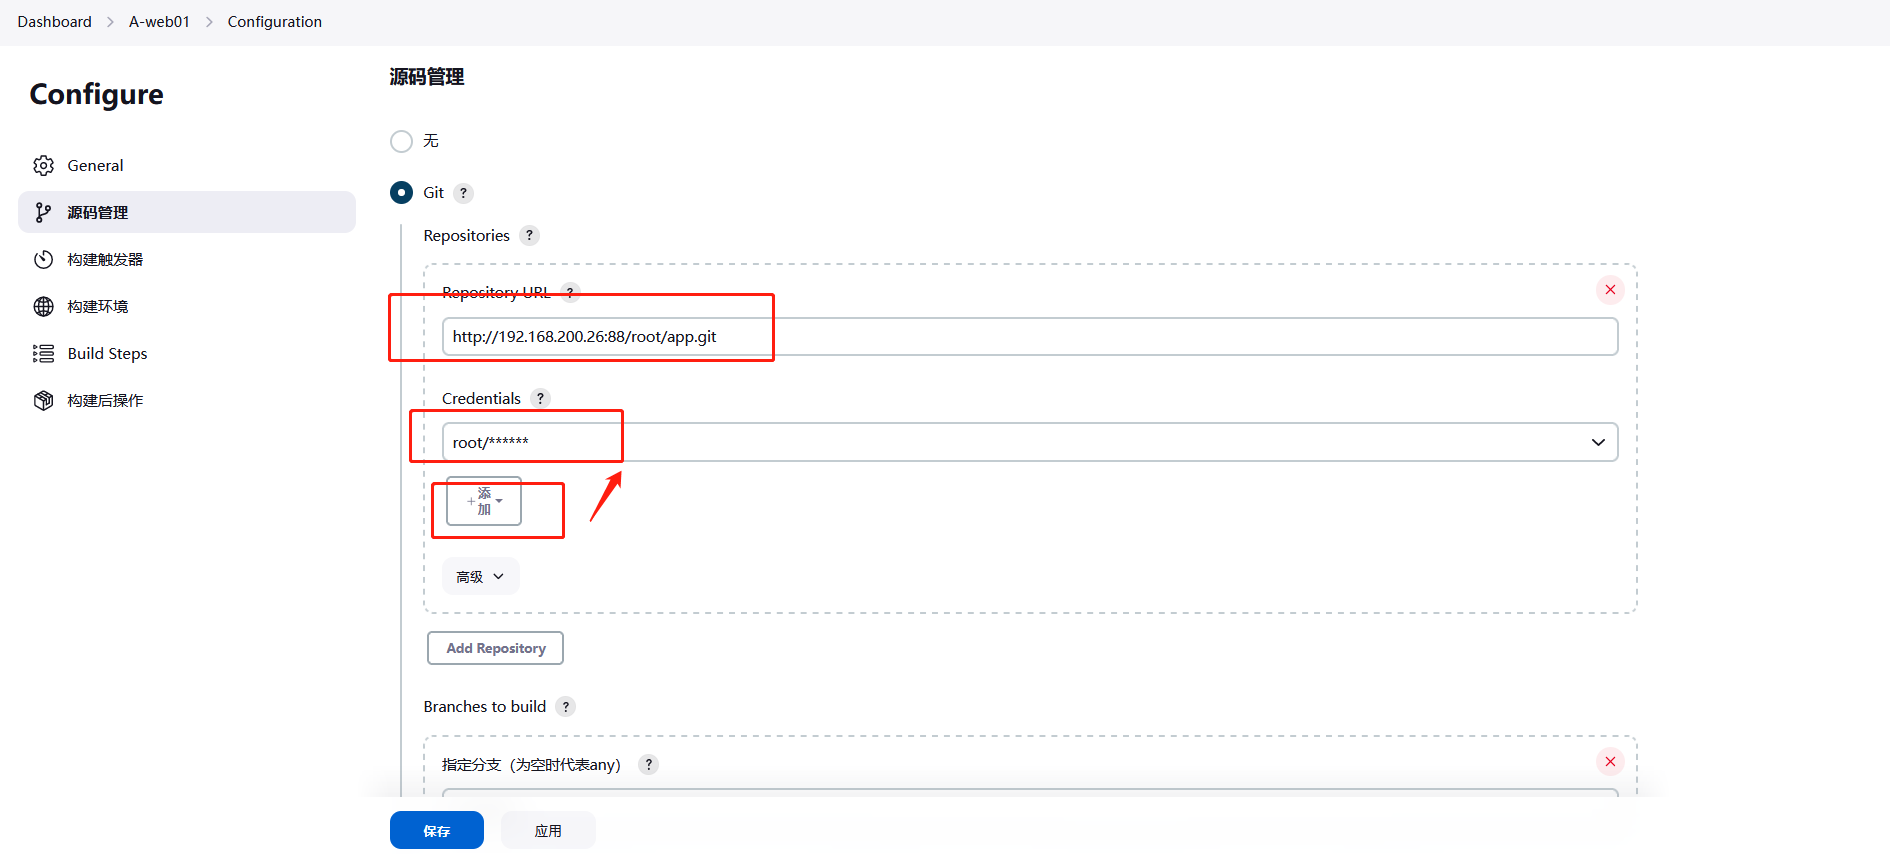Click the General gear icon in sidebar
The image size is (1890, 854).
[x=43, y=165]
